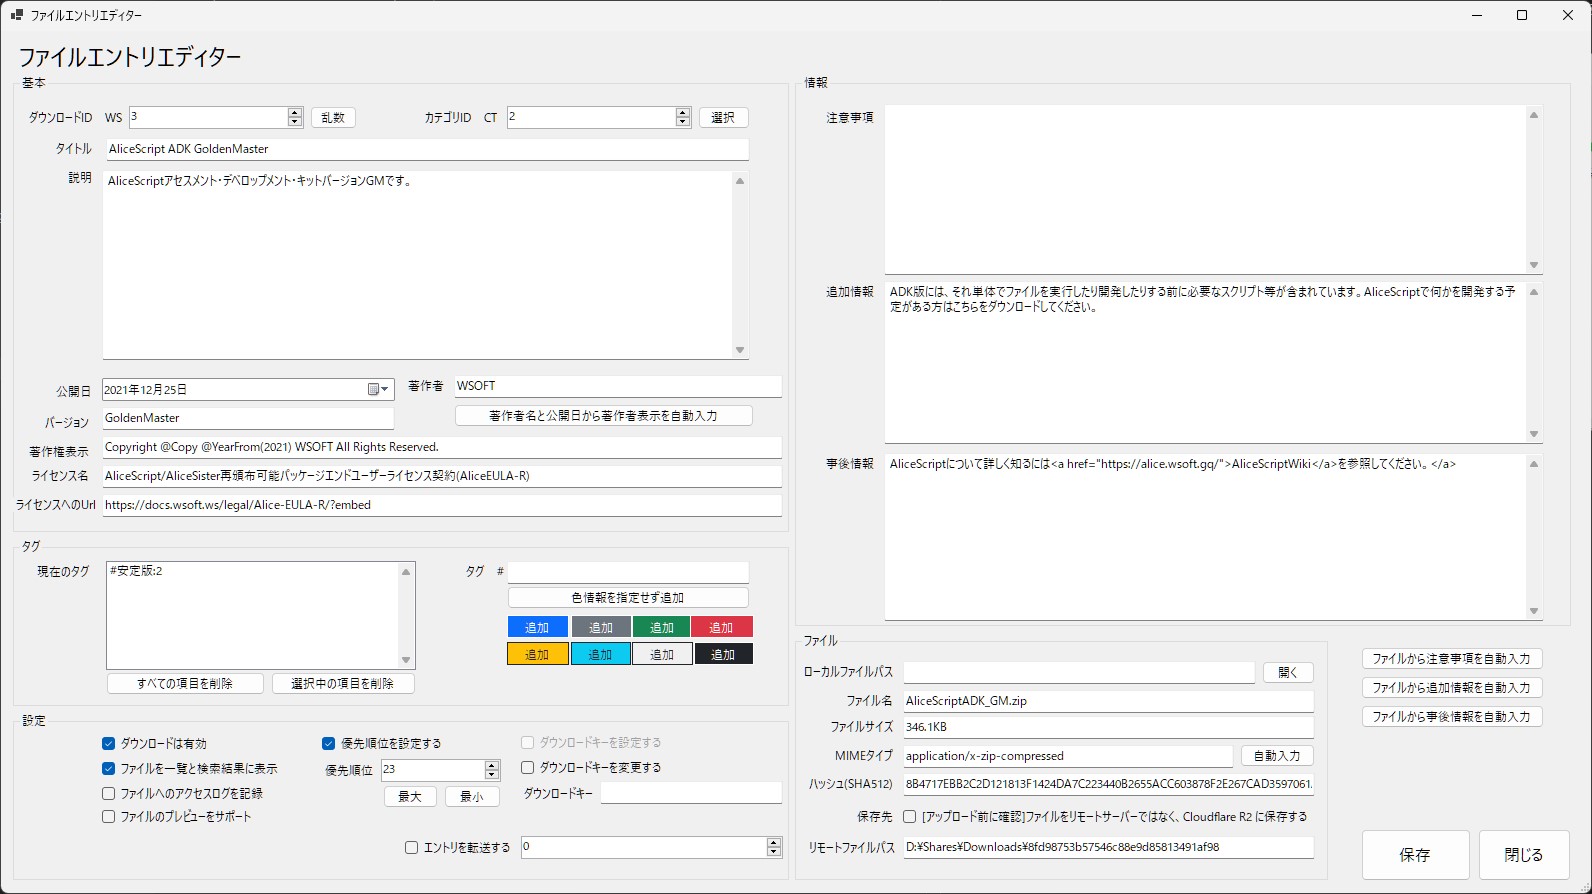This screenshot has width=1592, height=894.
Task: Add tag with red 追加 button
Action: (x=721, y=628)
